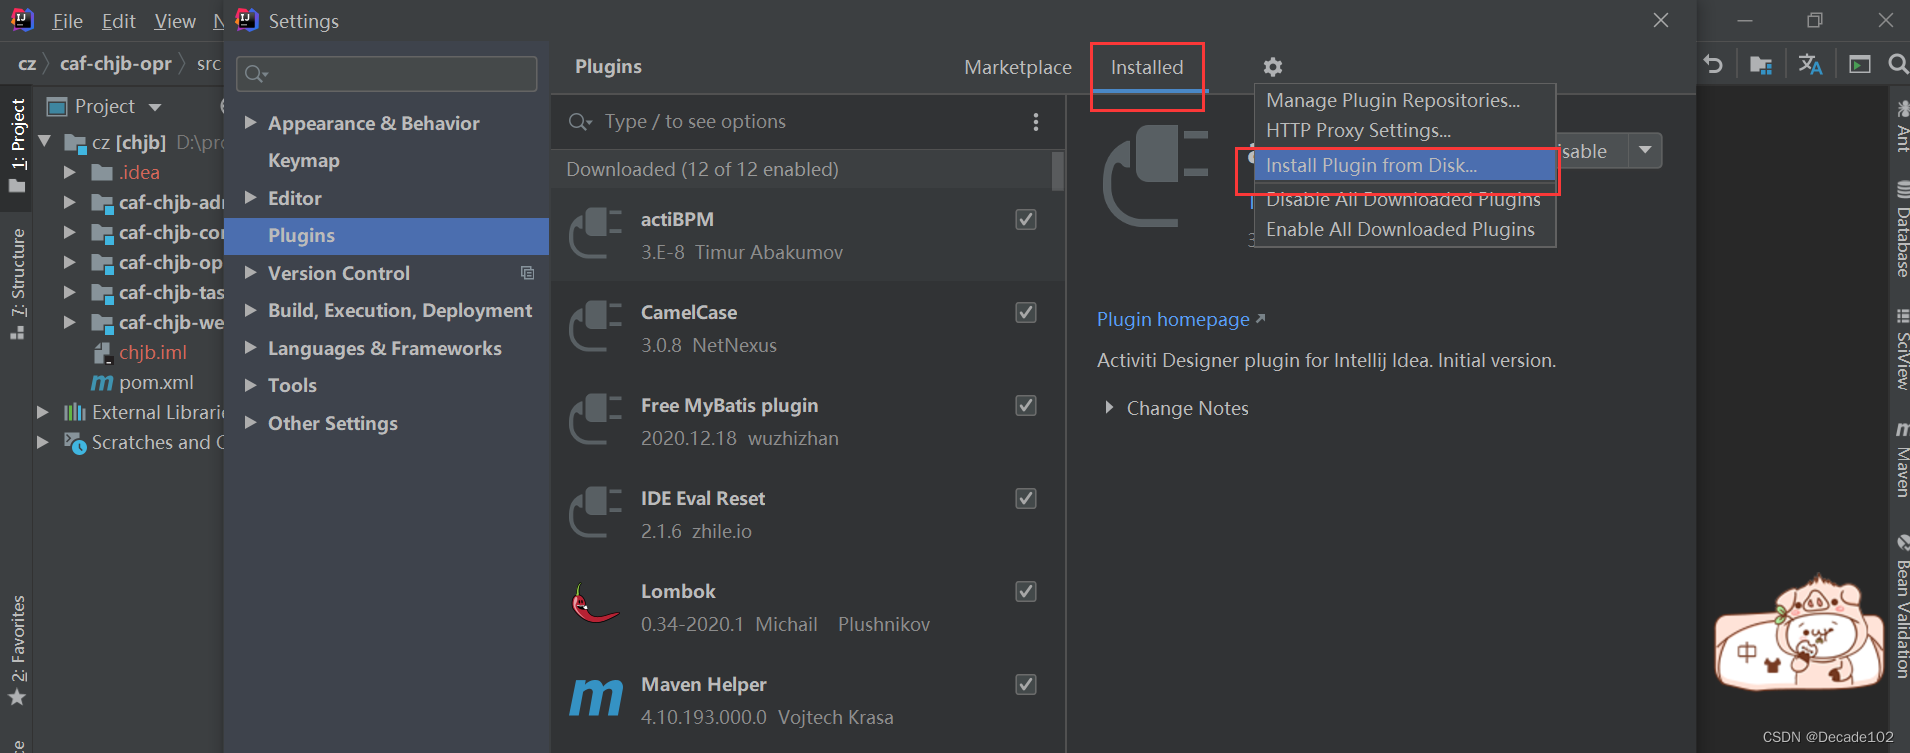Toggle the IDE Eval Reset checkbox
The height and width of the screenshot is (753, 1910).
[1026, 499]
